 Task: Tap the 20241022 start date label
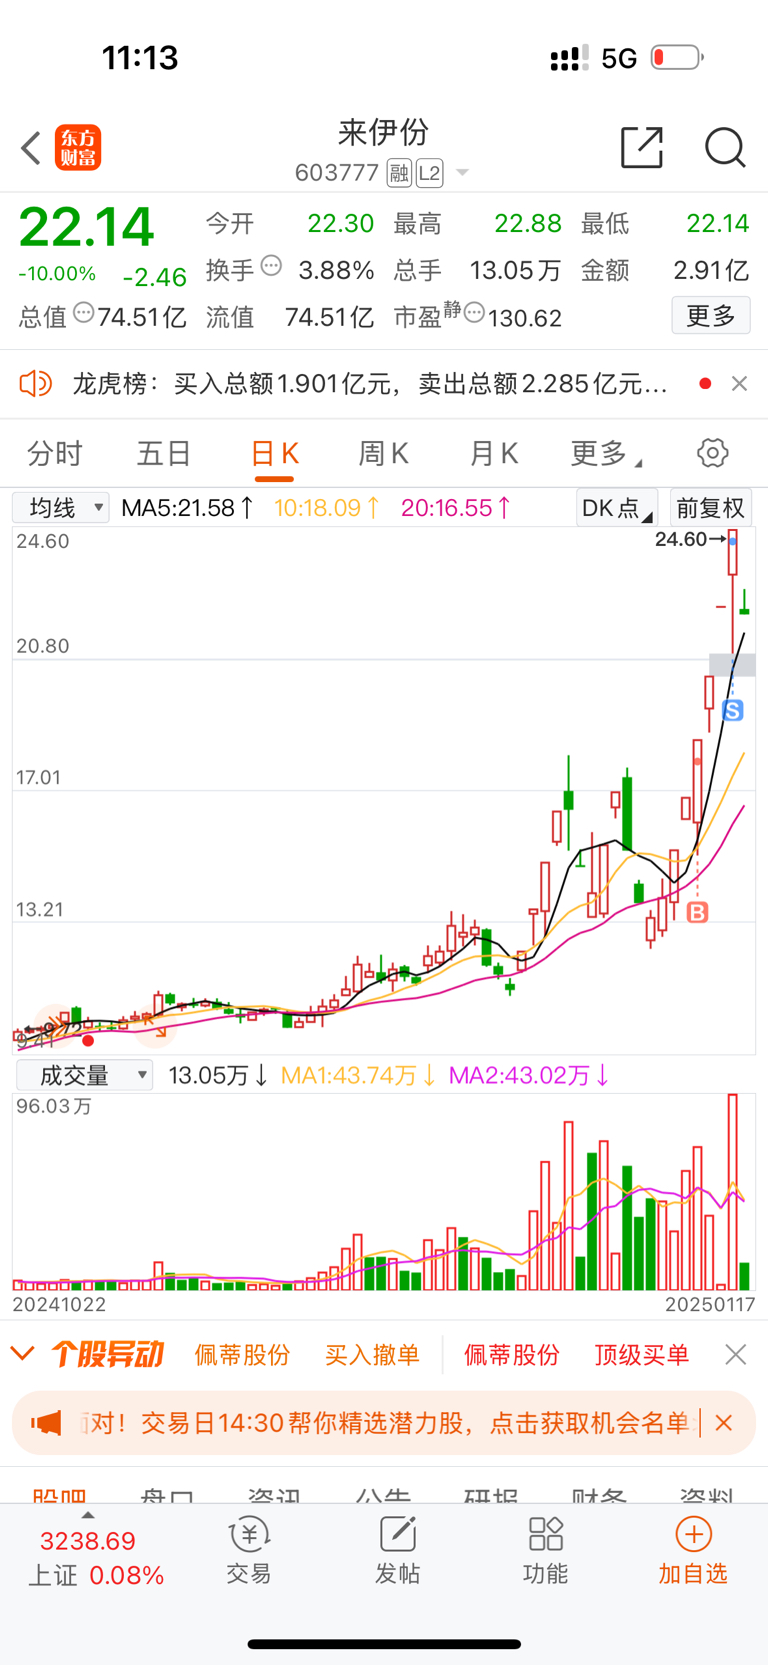59,1304
